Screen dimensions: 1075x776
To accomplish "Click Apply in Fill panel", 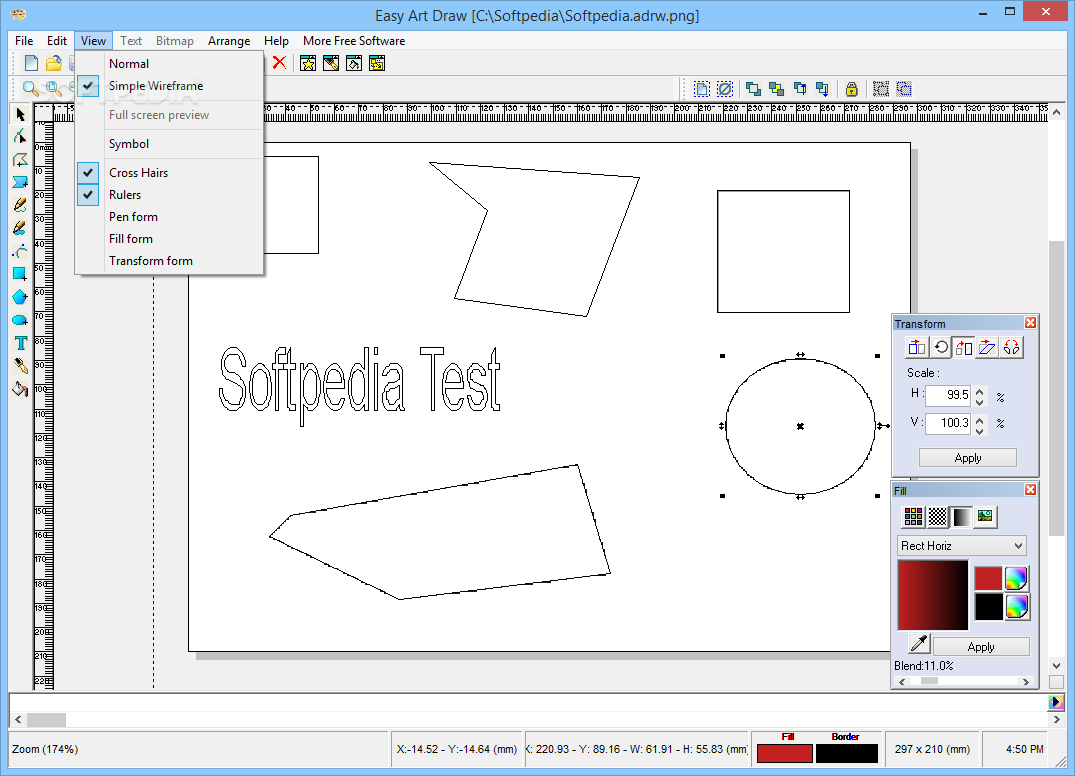I will coord(981,646).
